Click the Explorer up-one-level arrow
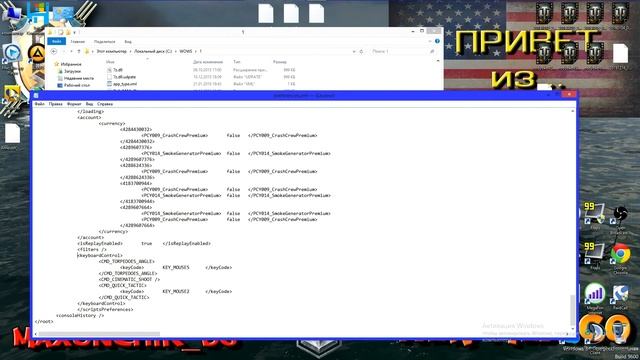 pyautogui.click(x=79, y=51)
